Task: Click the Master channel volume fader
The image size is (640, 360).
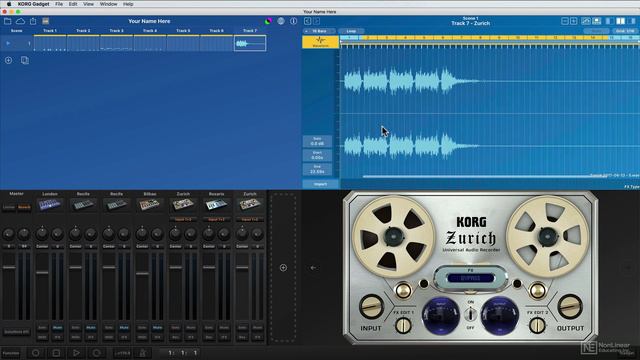Action: [9, 268]
